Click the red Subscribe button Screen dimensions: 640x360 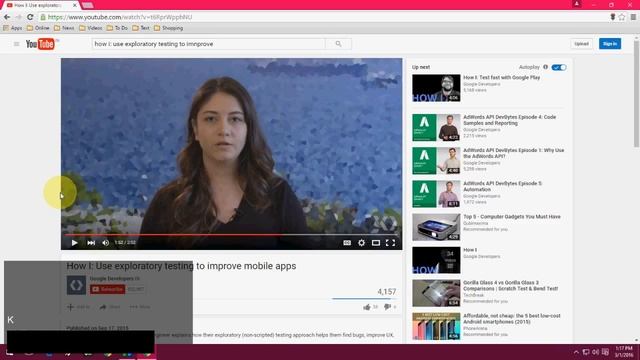108,289
